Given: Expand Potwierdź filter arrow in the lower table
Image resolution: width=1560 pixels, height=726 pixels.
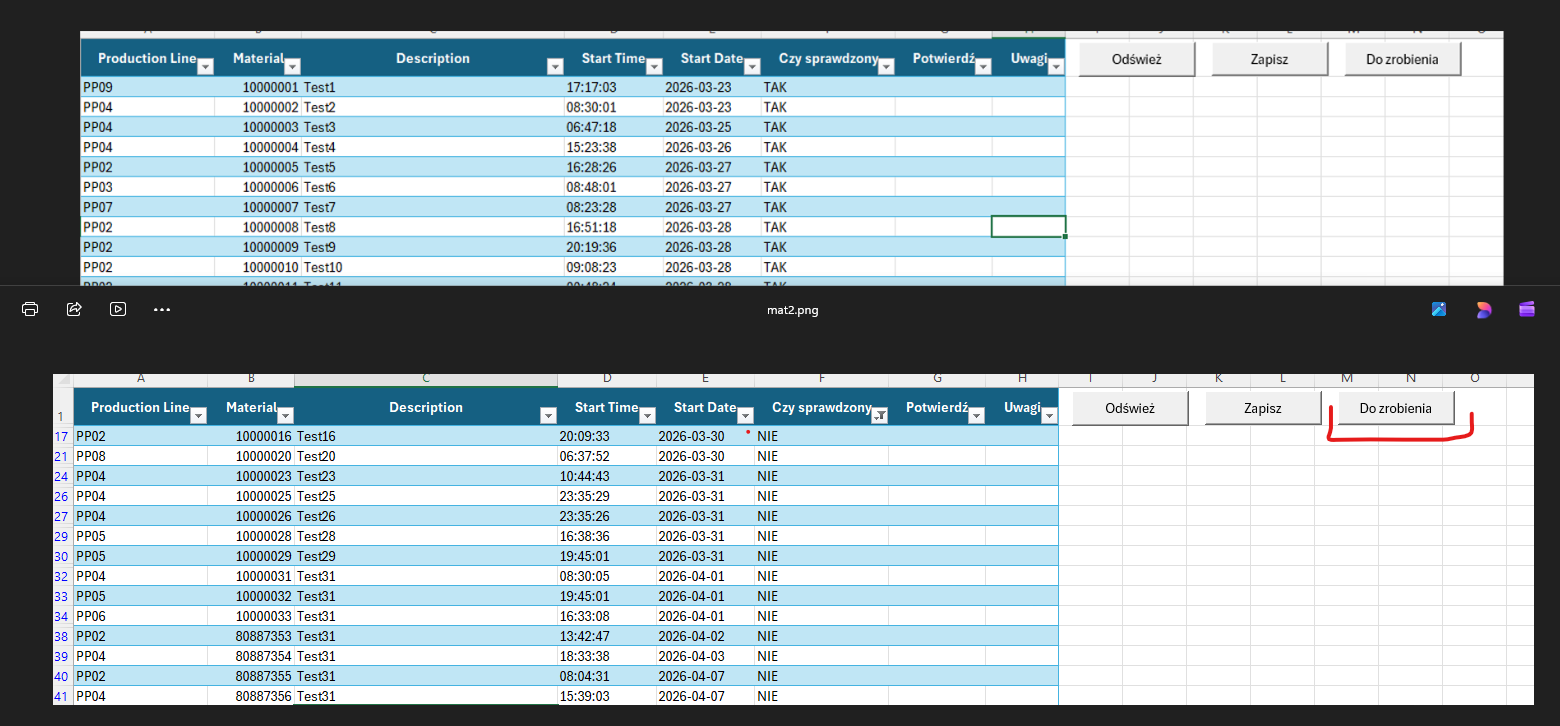Looking at the screenshot, I should click(976, 416).
